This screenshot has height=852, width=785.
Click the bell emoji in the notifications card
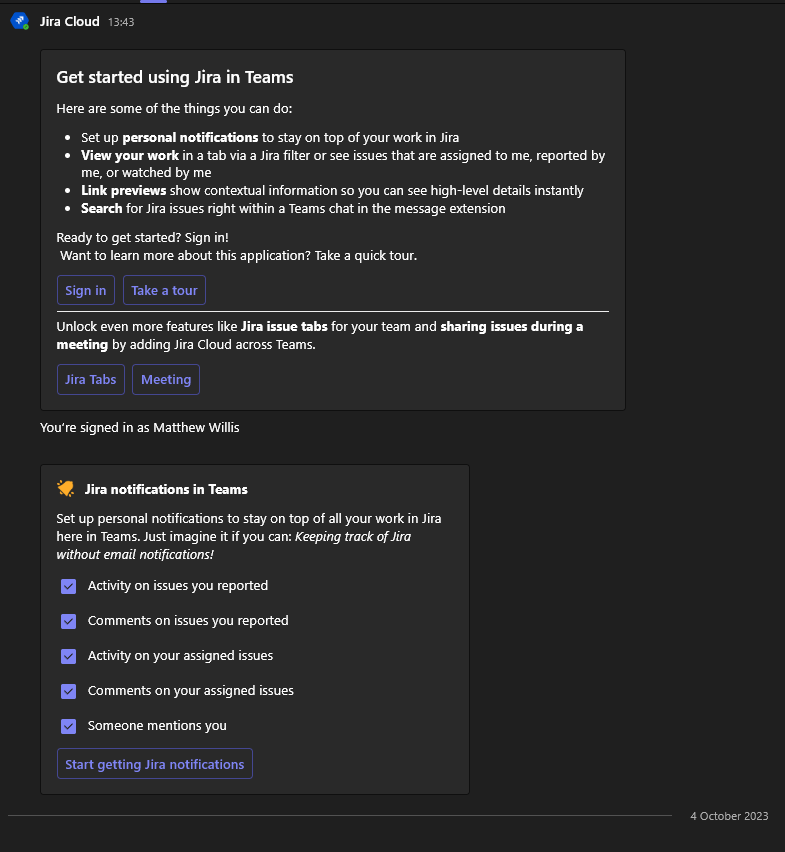pyautogui.click(x=64, y=489)
